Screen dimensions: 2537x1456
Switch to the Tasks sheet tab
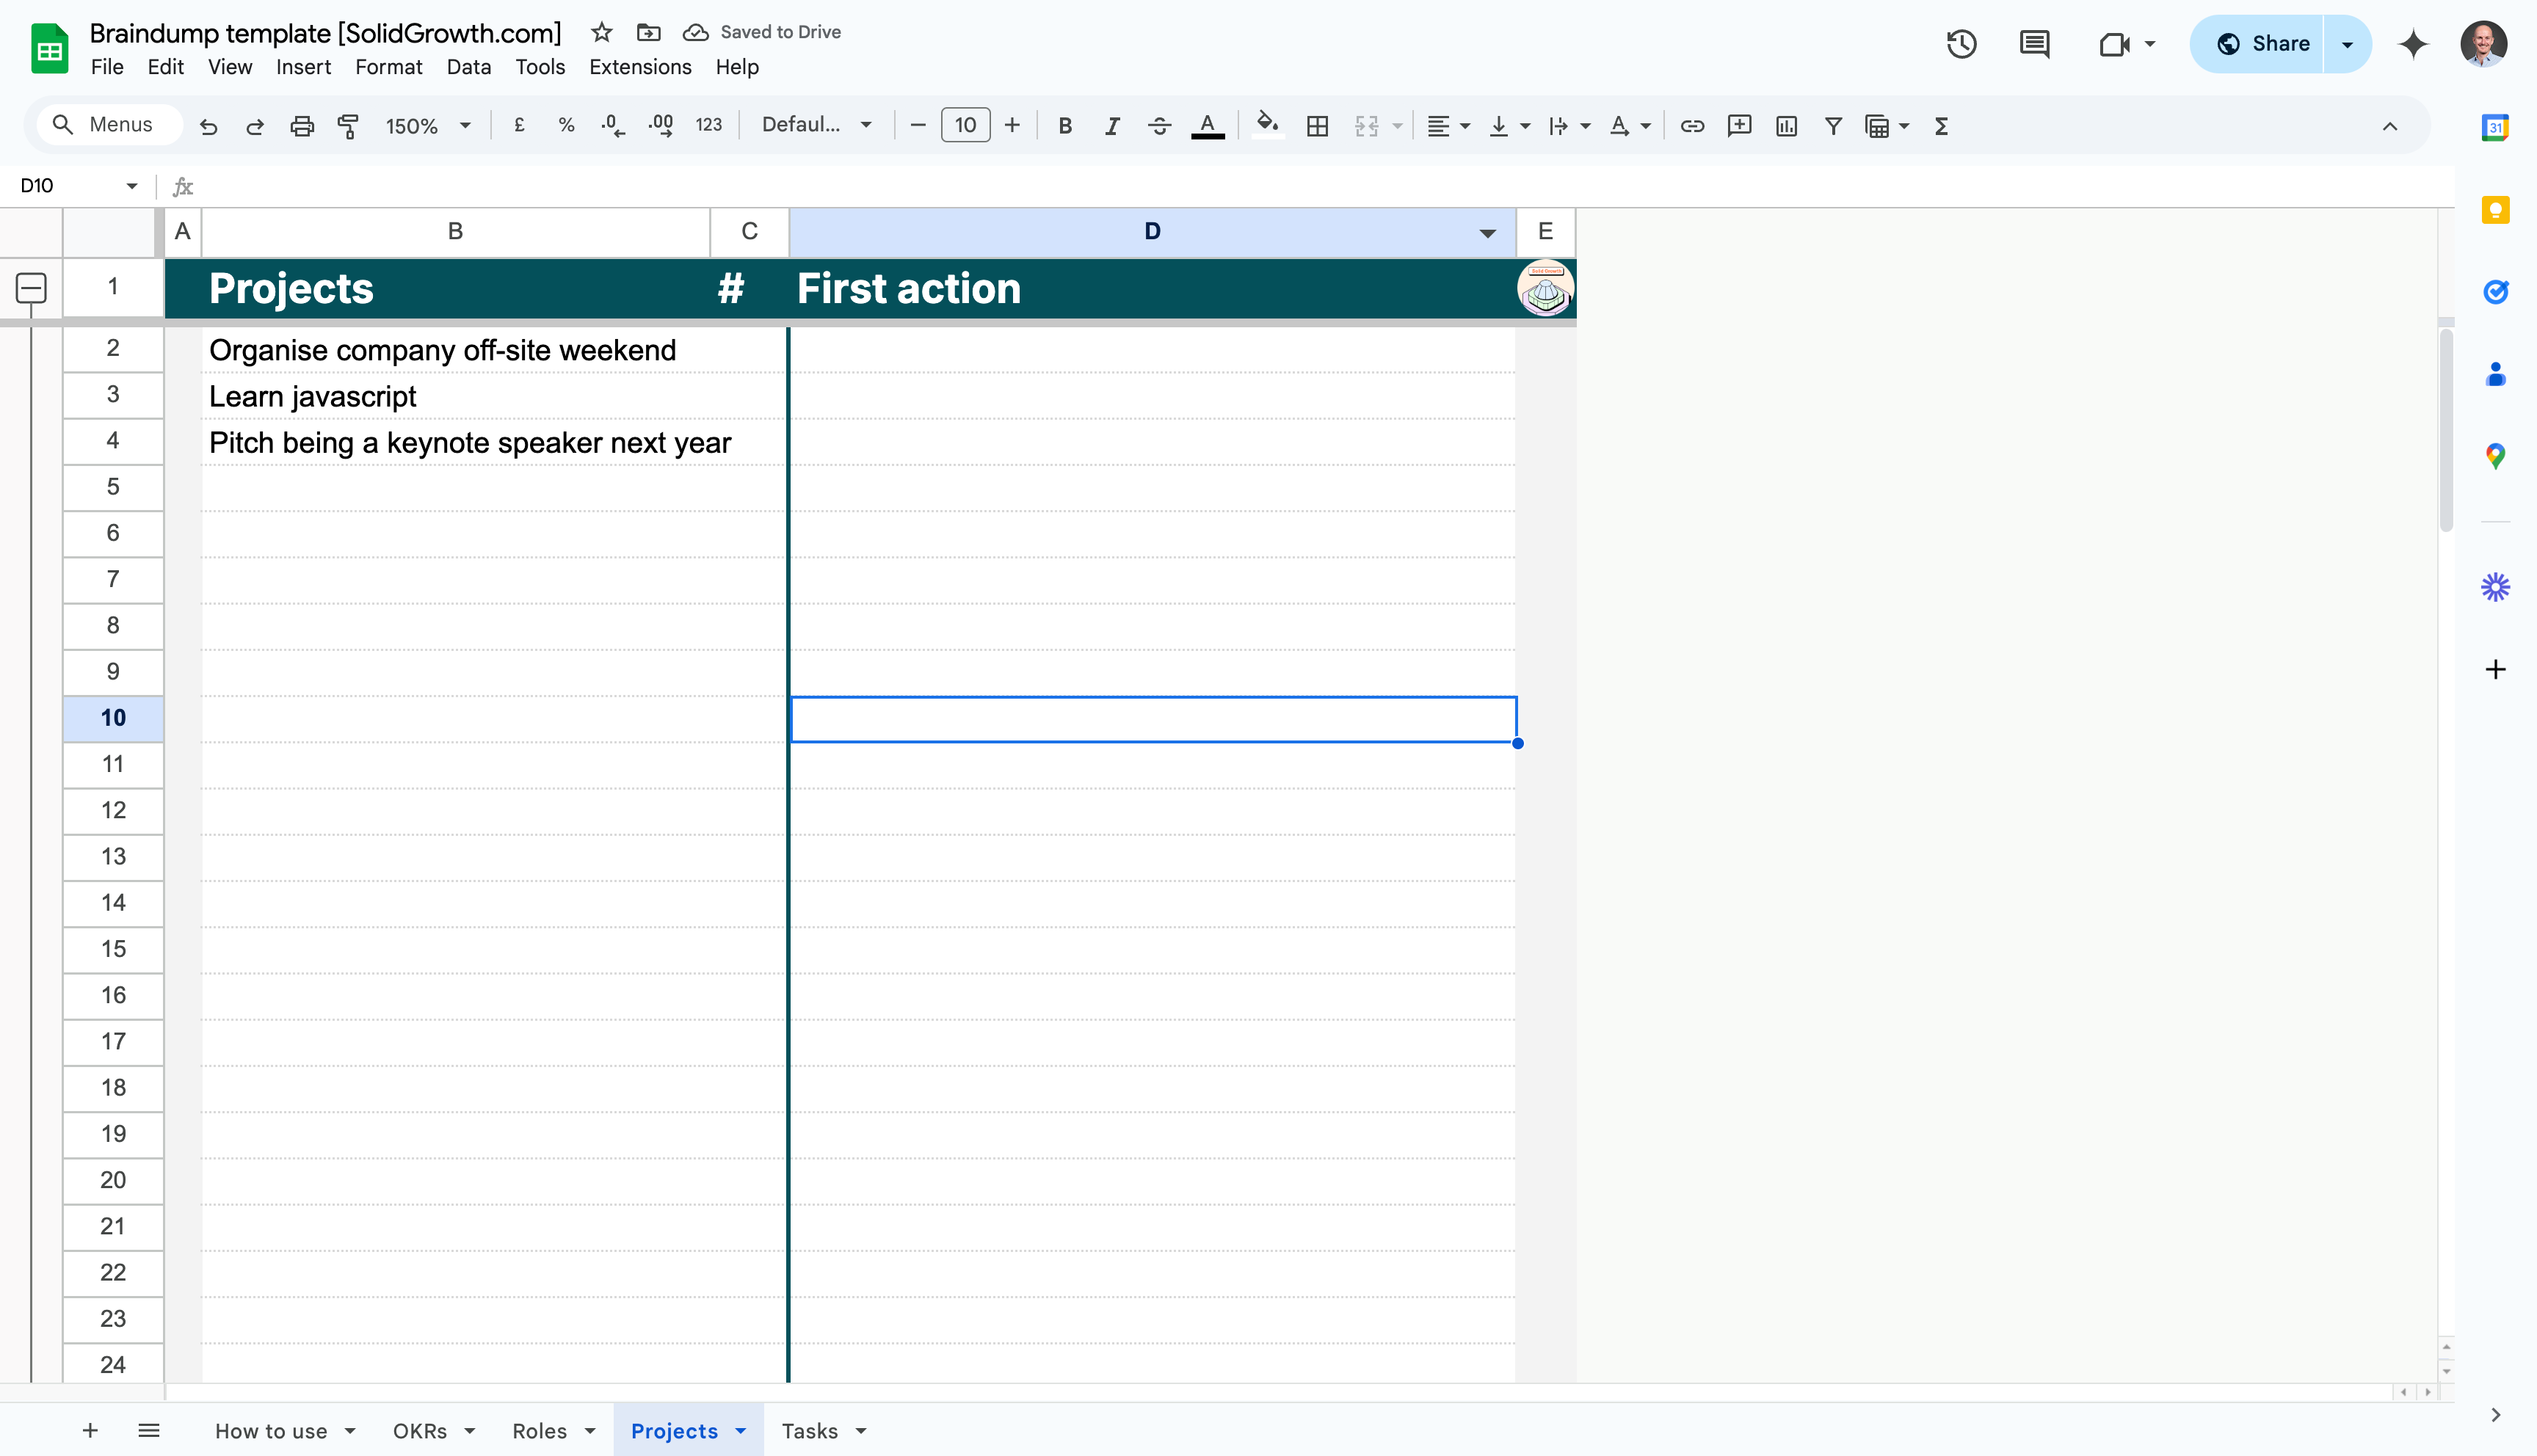click(x=810, y=1431)
